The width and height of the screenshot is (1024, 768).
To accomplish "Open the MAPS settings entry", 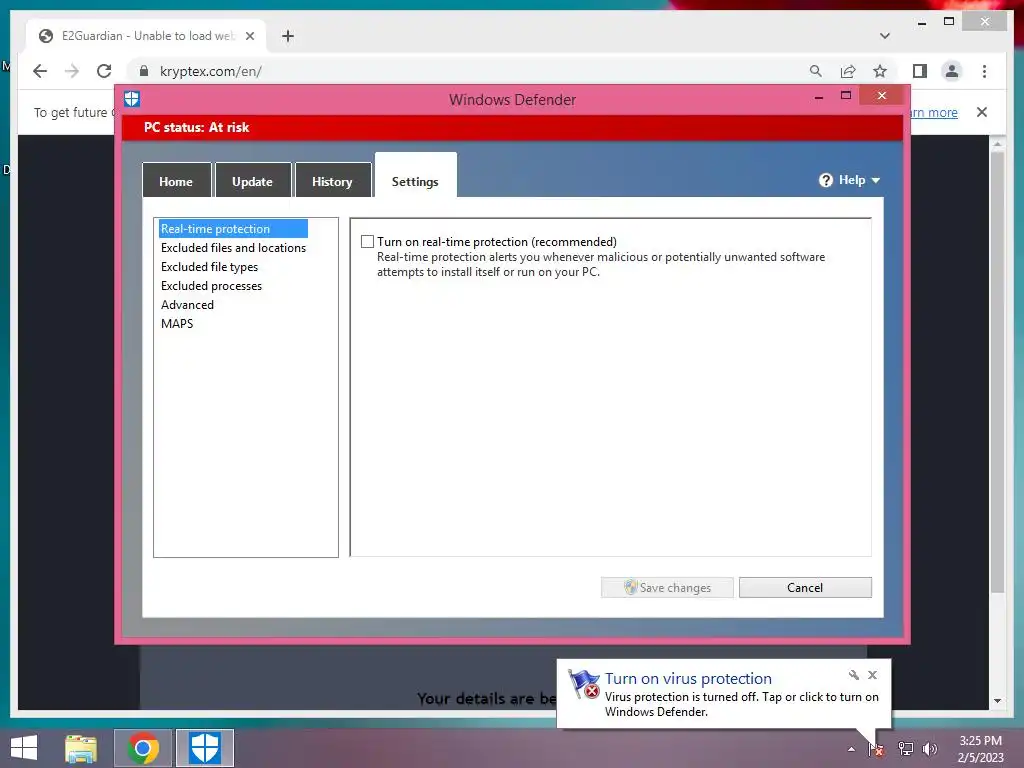I will 177,323.
